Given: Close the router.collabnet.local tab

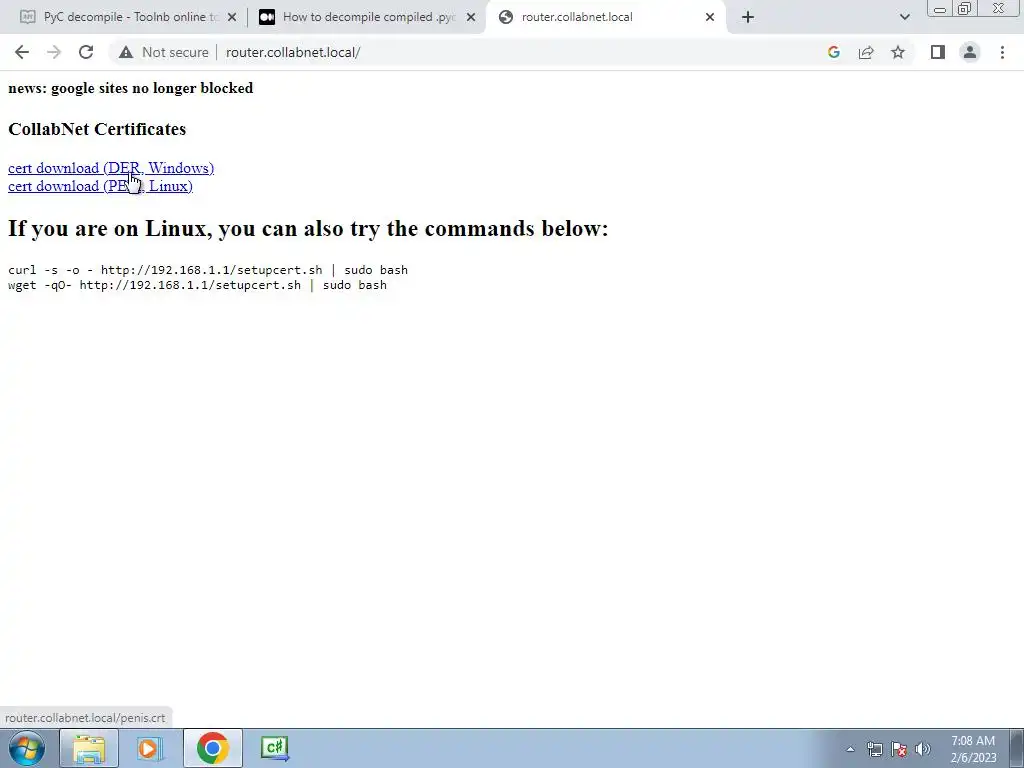Looking at the screenshot, I should coord(710,17).
